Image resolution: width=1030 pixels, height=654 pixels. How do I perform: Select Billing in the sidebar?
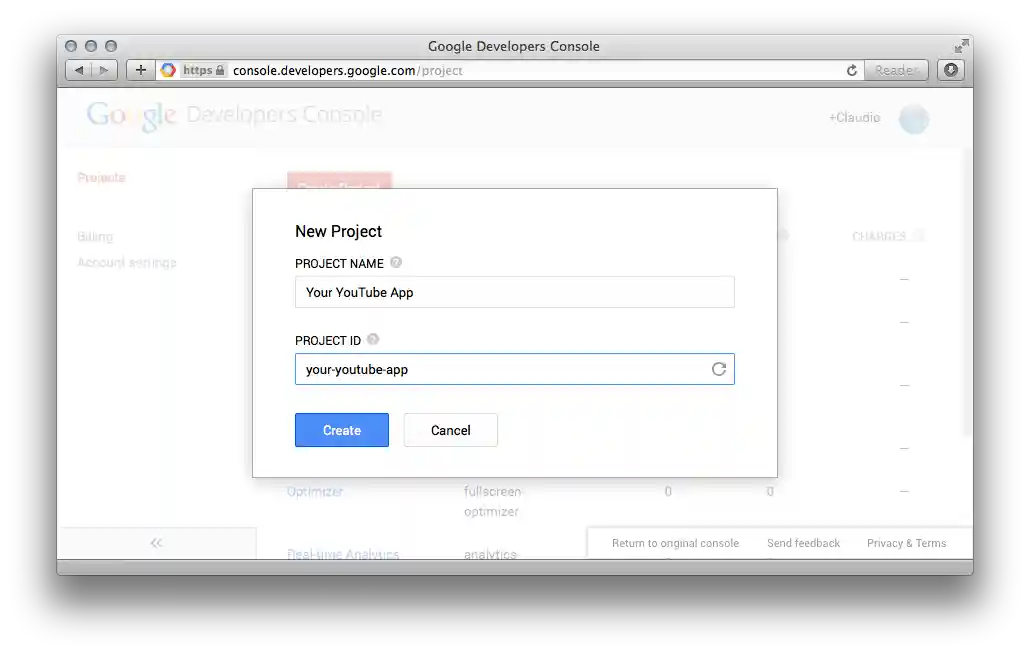pyautogui.click(x=95, y=236)
